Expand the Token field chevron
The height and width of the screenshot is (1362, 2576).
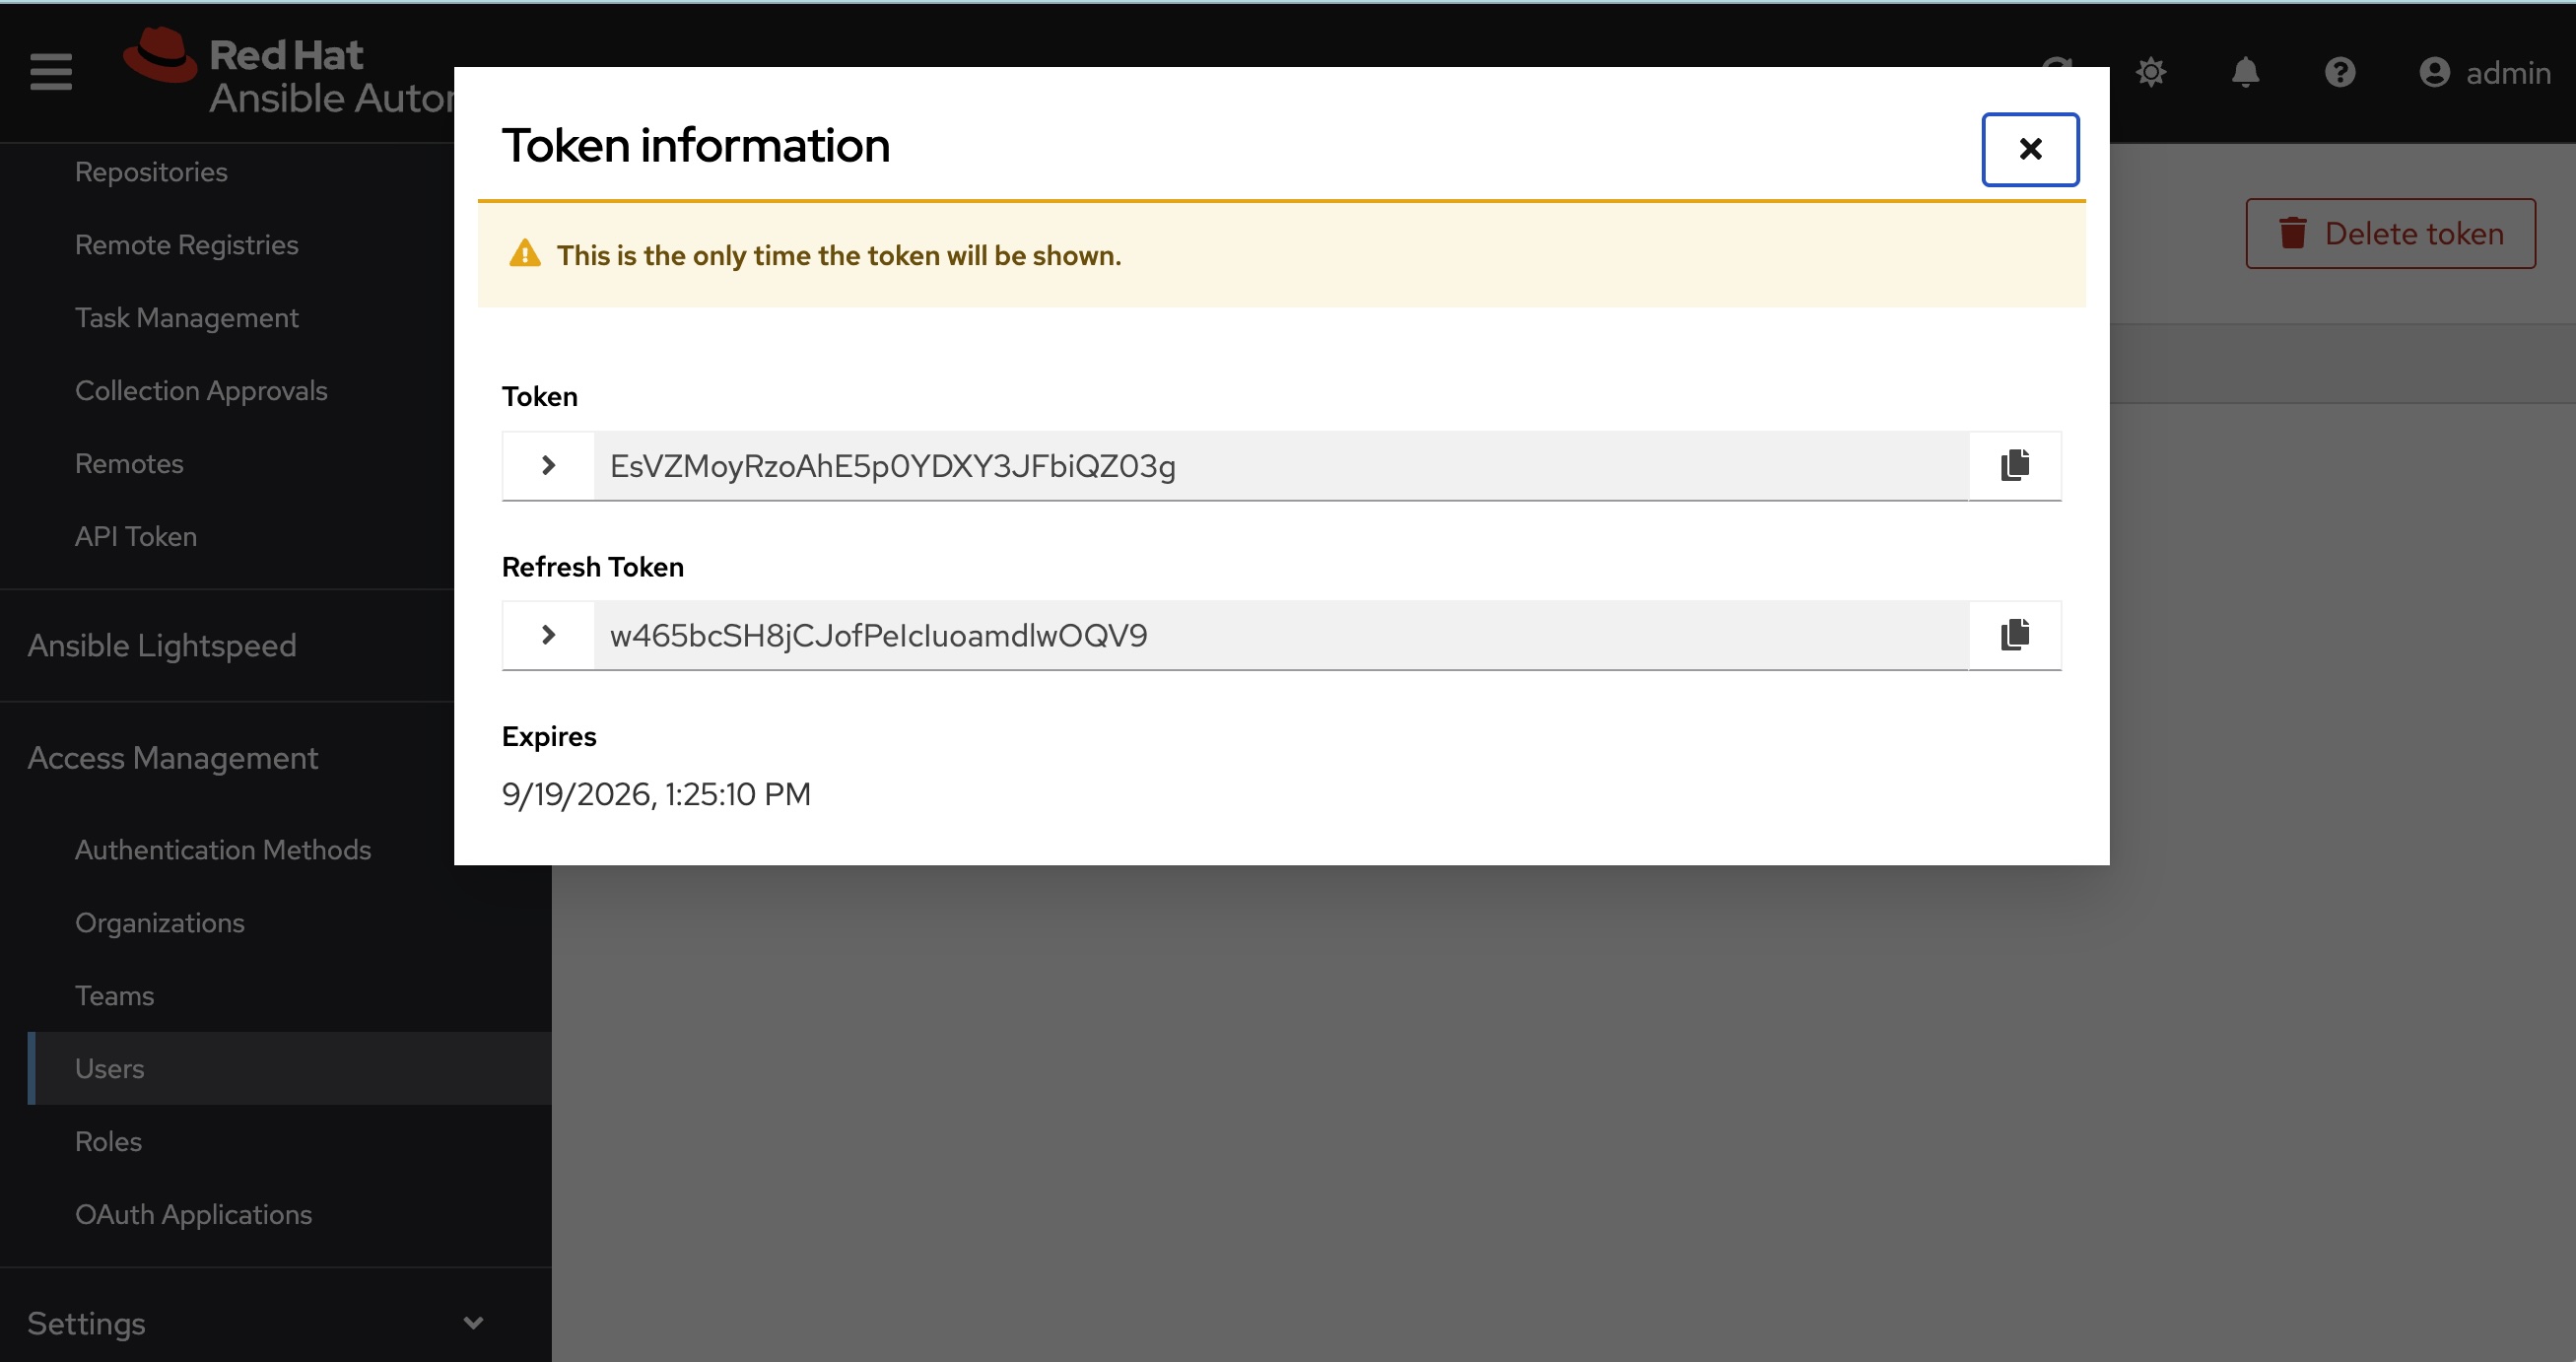(548, 465)
